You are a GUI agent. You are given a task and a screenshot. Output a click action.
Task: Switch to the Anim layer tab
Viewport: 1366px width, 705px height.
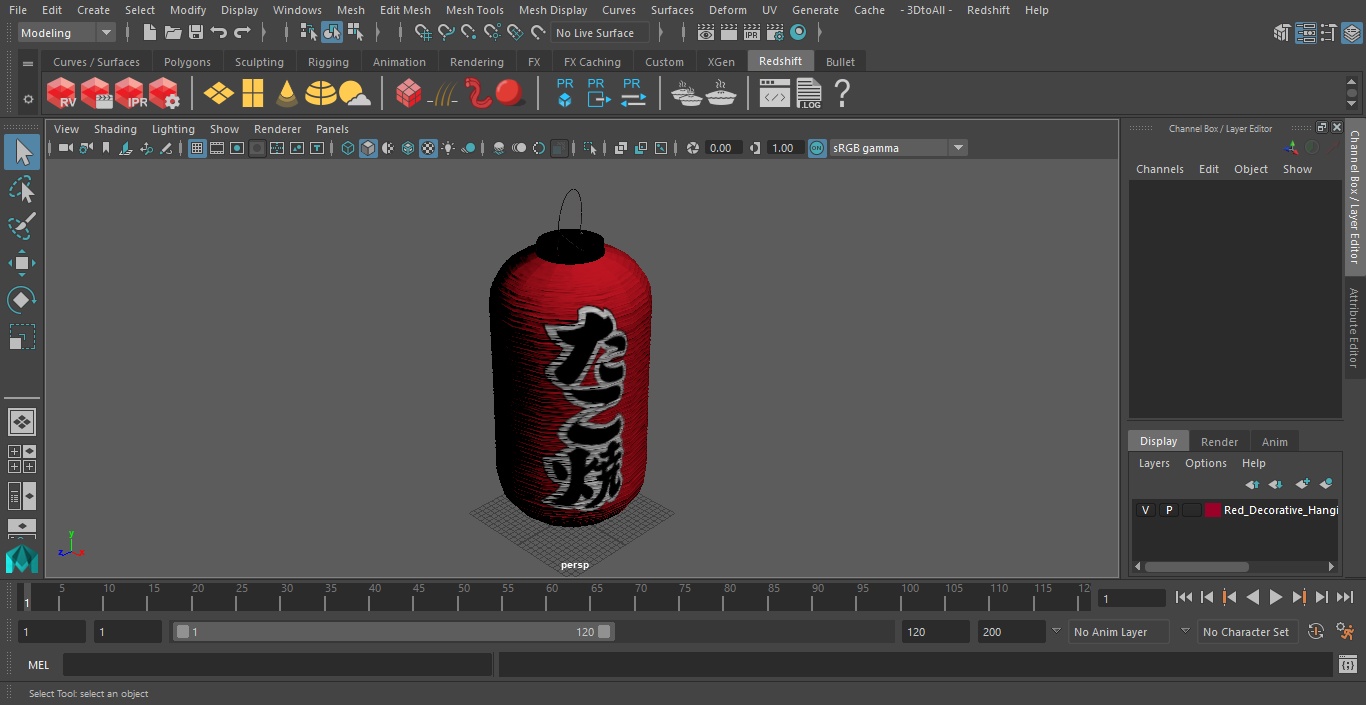(x=1274, y=441)
